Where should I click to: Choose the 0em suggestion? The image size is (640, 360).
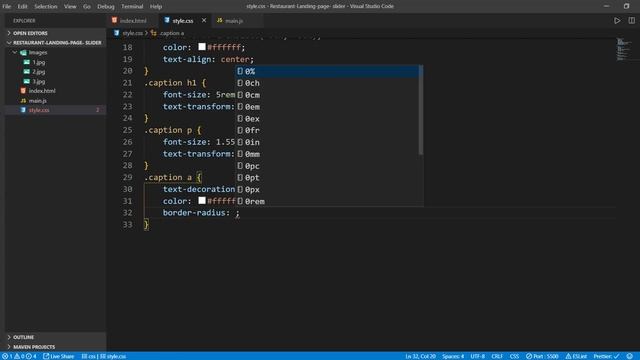[x=327, y=107]
